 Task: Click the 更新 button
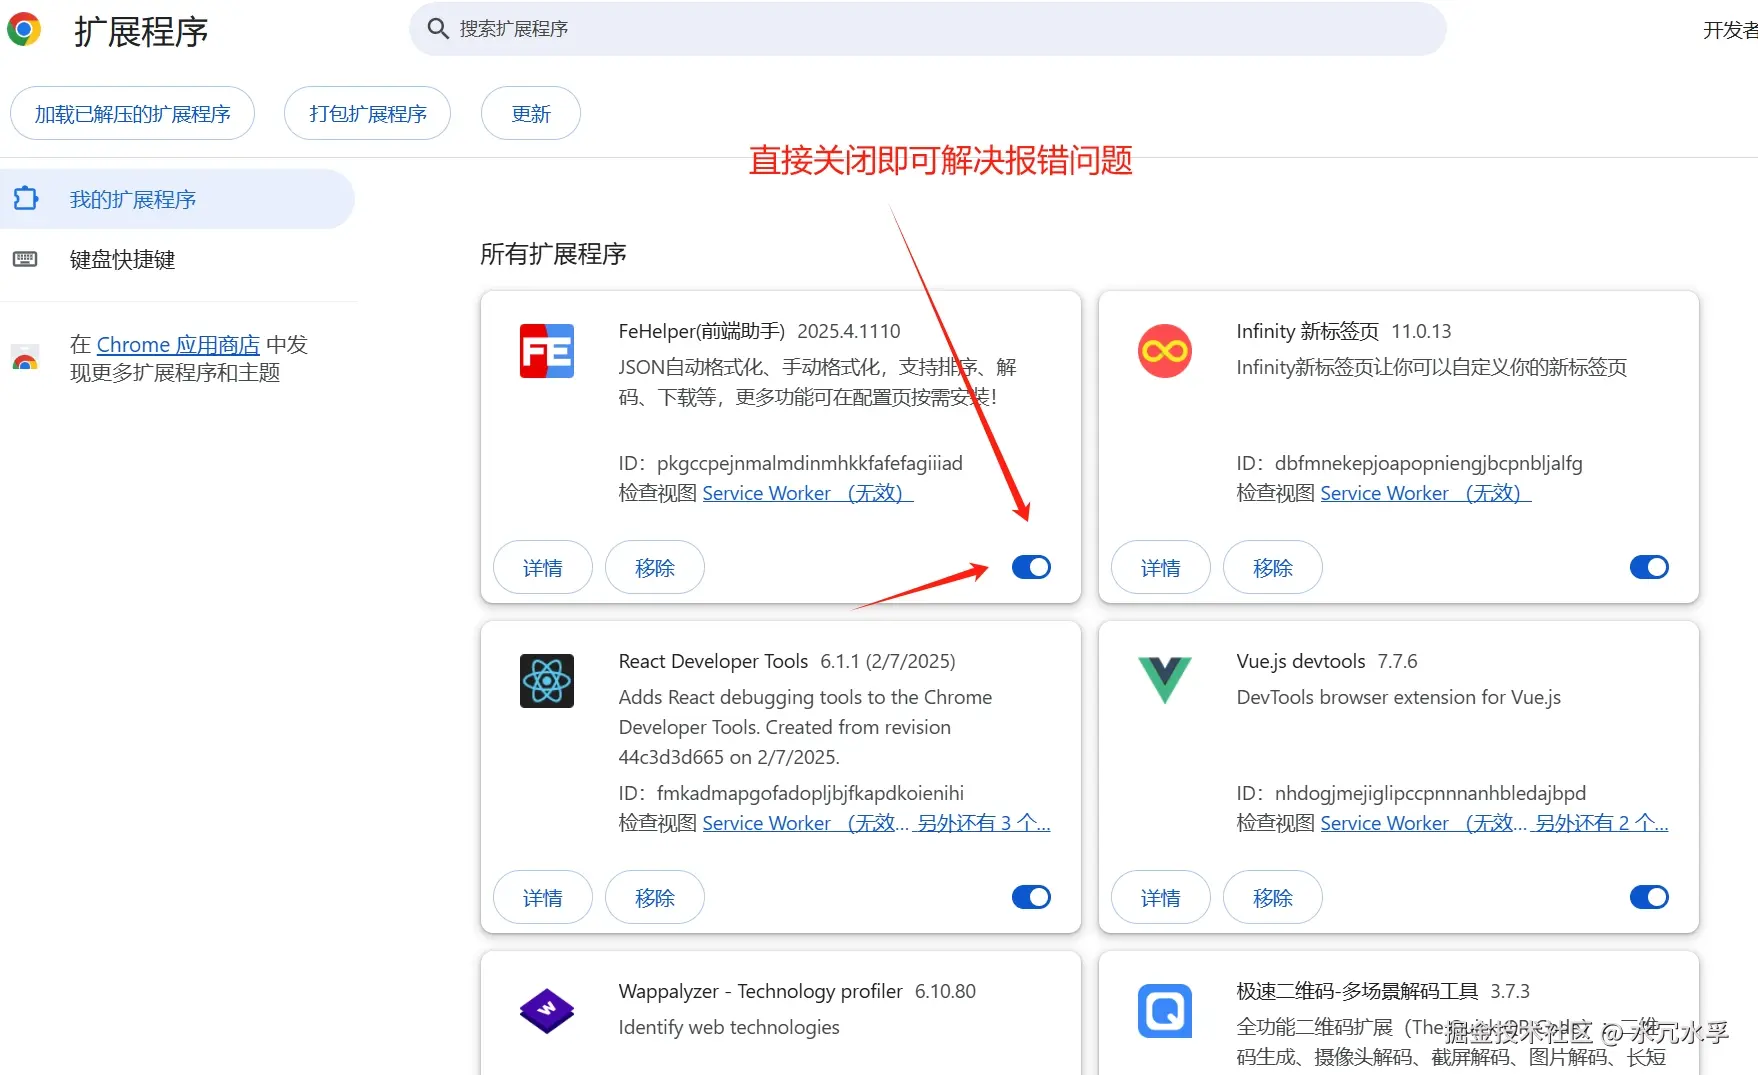(x=531, y=113)
